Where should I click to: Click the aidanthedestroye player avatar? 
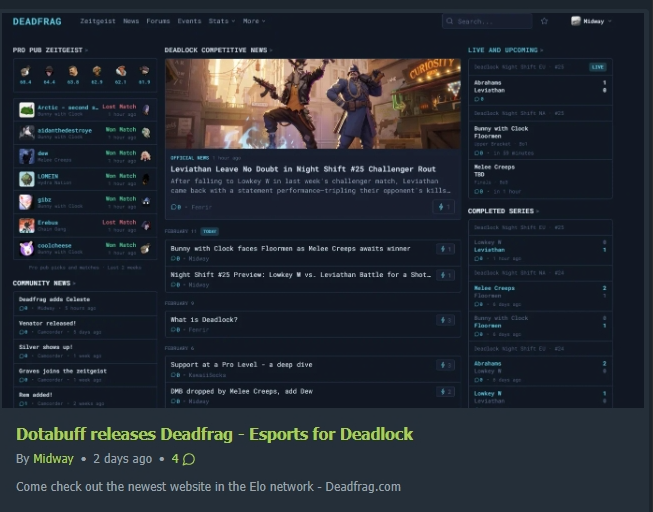[27, 133]
